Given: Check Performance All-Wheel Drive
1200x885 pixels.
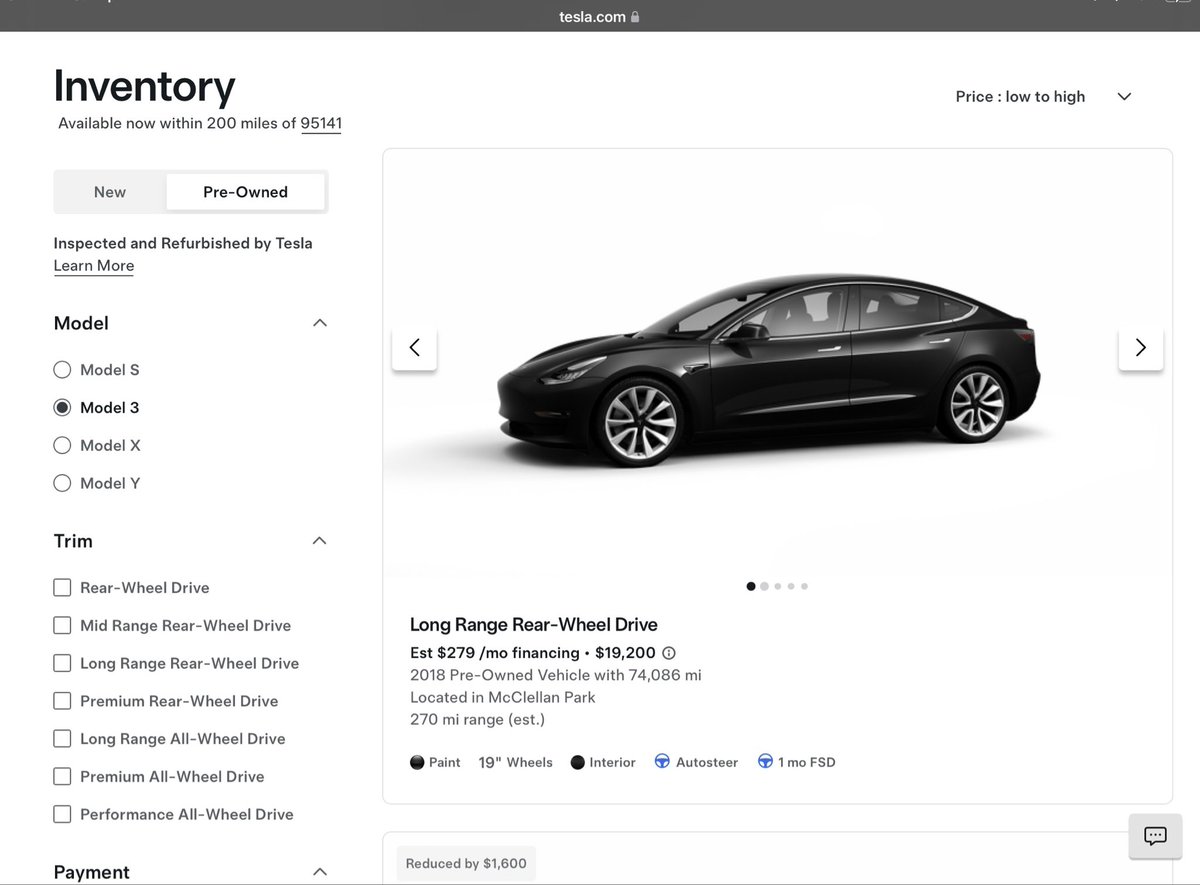Looking at the screenshot, I should coord(62,814).
